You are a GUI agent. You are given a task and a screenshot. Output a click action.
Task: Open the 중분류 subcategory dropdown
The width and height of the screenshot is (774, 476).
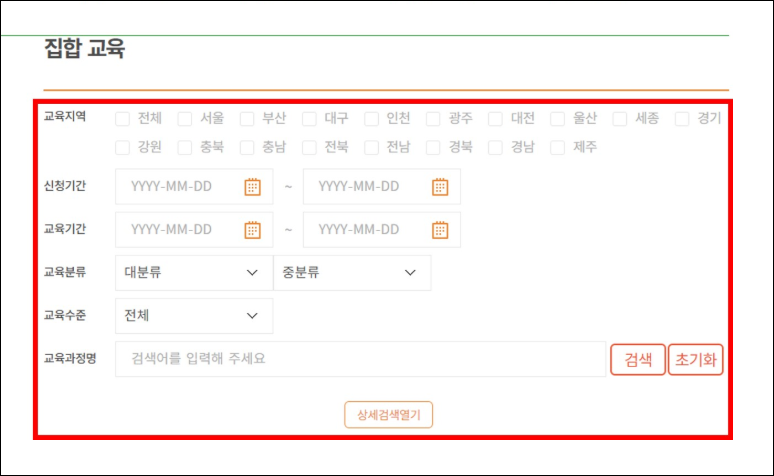(x=352, y=273)
